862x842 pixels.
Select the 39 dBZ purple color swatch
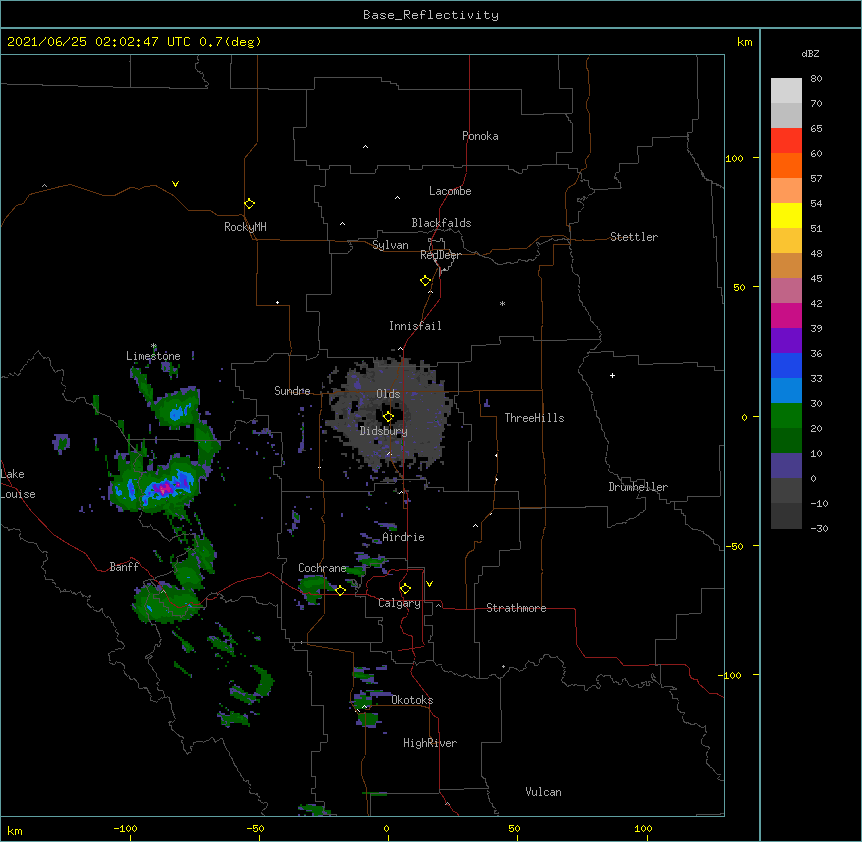click(786, 340)
